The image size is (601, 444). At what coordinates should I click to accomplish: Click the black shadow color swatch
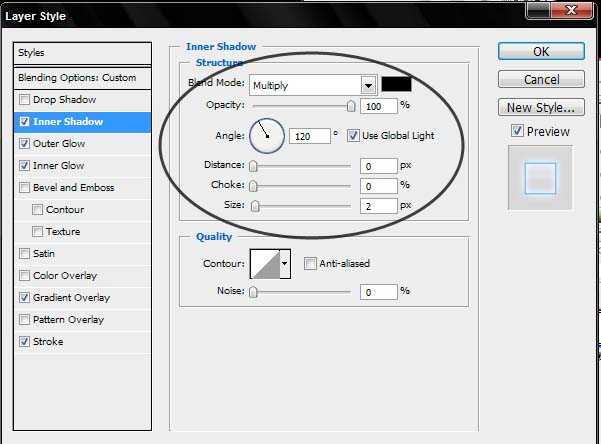pos(396,84)
